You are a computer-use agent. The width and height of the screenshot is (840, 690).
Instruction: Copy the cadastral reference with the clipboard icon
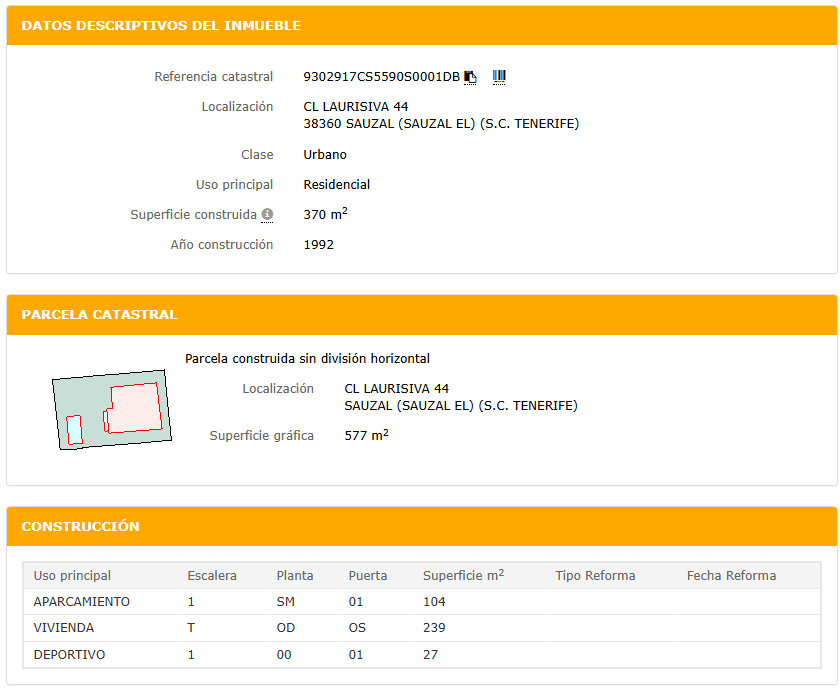click(470, 78)
